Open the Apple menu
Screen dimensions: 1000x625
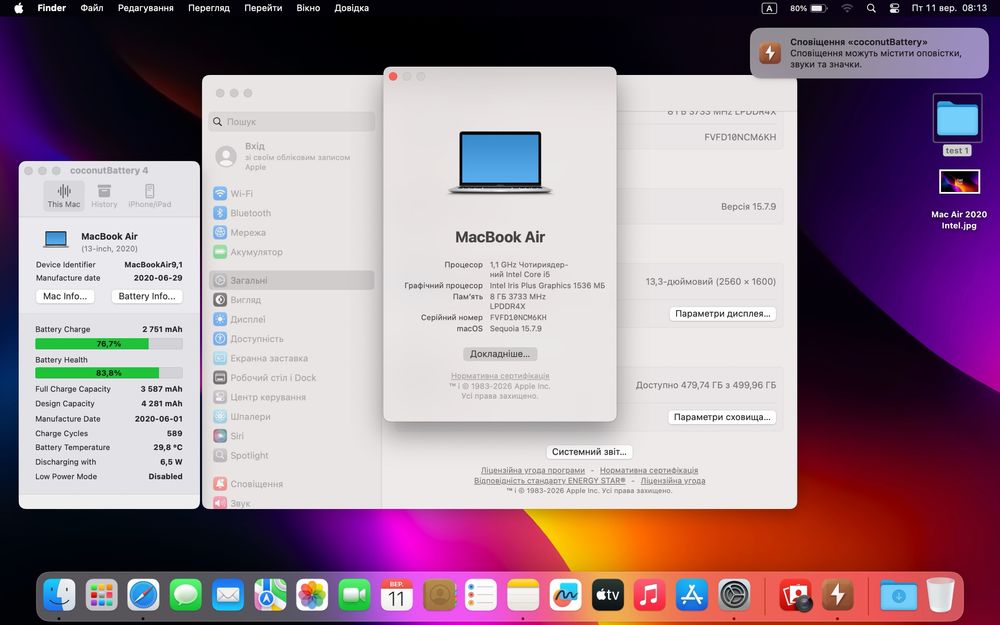point(18,8)
